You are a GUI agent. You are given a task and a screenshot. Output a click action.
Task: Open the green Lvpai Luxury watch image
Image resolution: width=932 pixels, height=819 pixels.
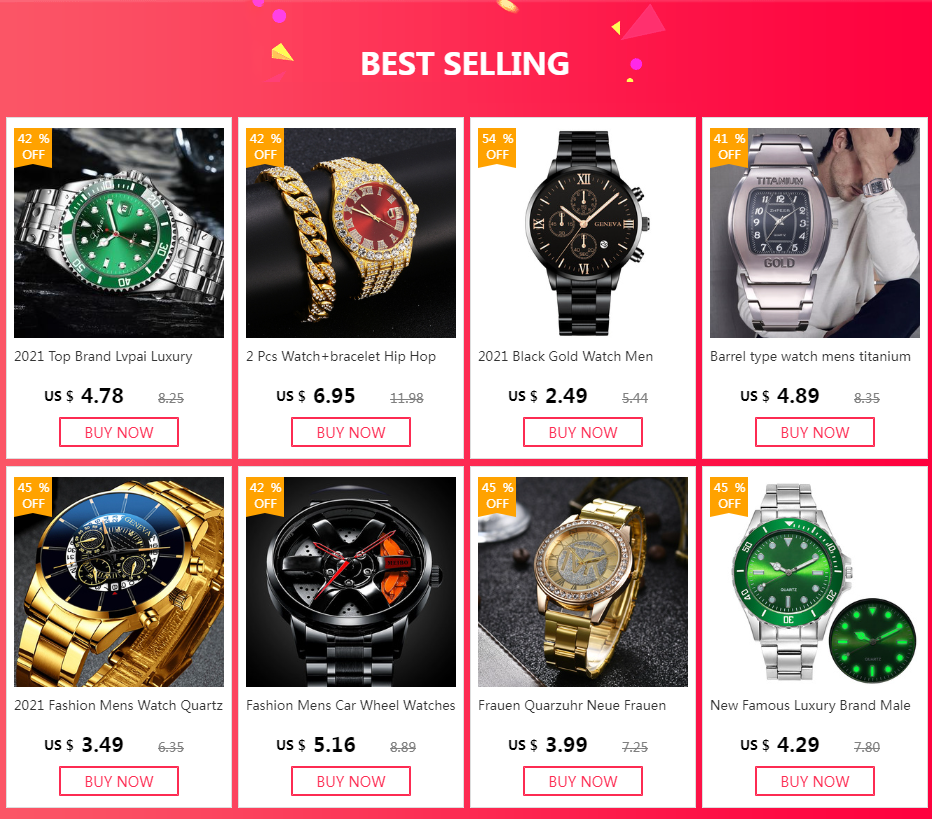tap(119, 233)
